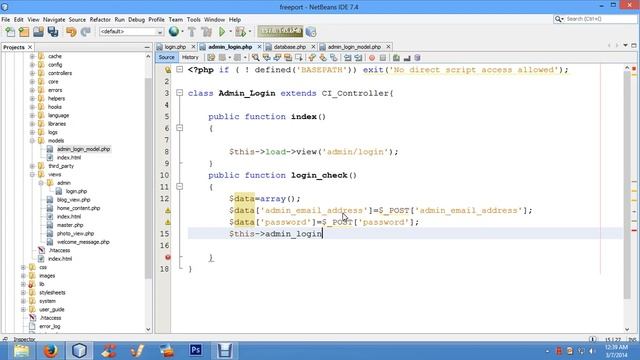
Task: Open Firefox from the taskbar
Action: tap(51, 351)
